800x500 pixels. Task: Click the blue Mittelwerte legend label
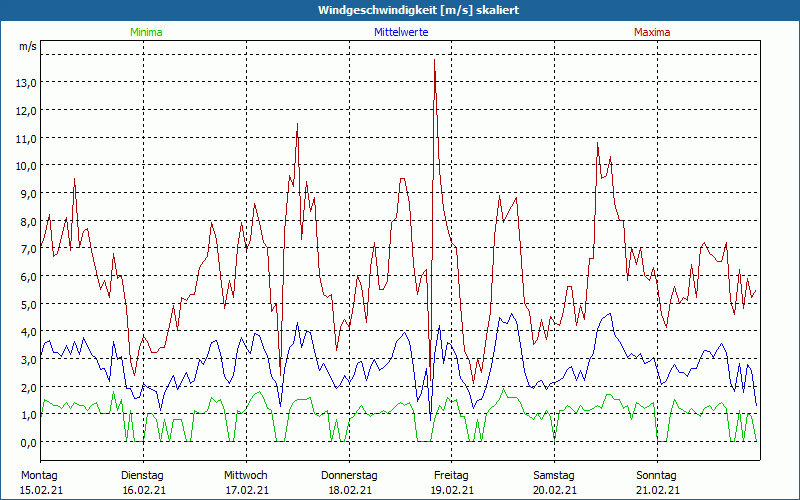(x=401, y=32)
